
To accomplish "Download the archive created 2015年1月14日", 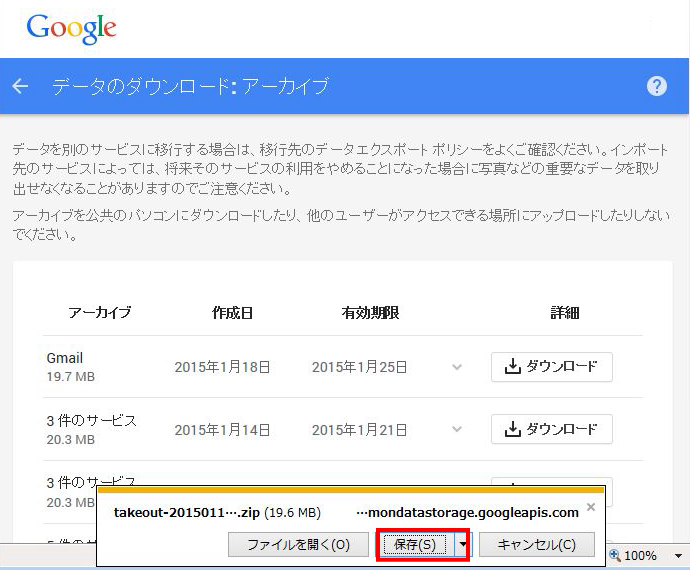I will (551, 429).
